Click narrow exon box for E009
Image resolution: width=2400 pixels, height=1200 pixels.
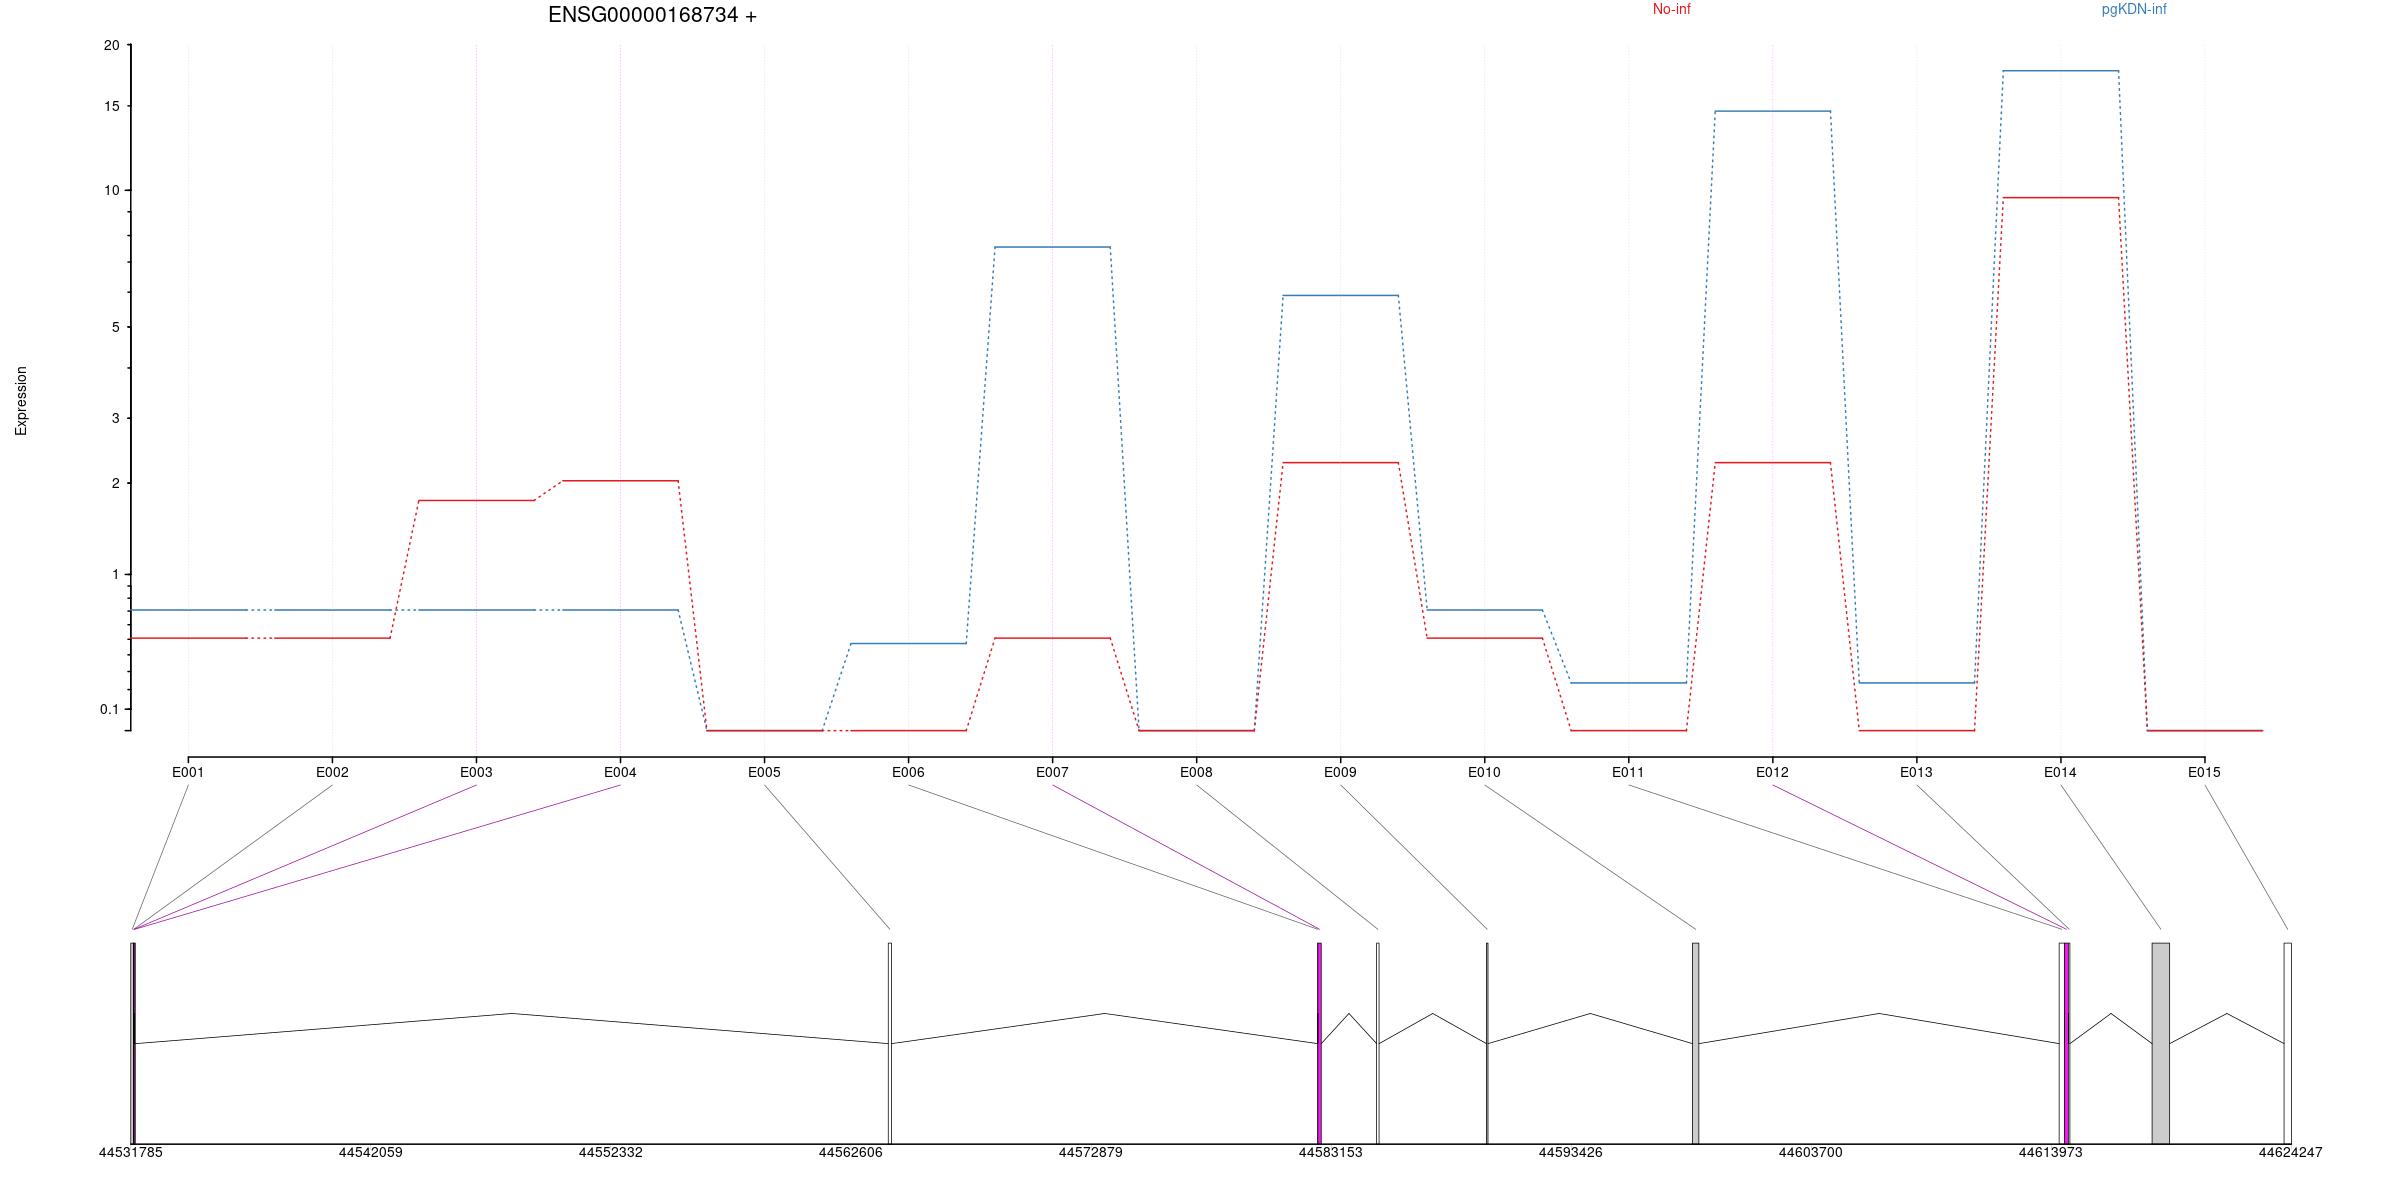[x=1487, y=1043]
